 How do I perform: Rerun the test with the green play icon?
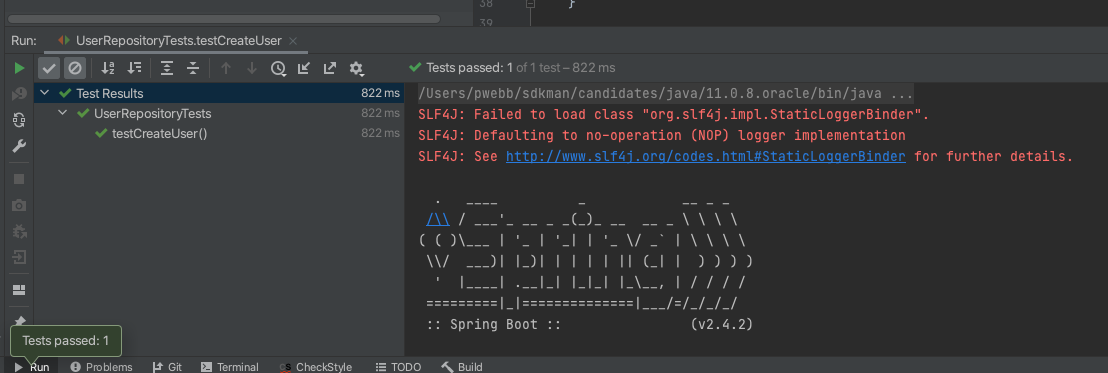[x=19, y=68]
